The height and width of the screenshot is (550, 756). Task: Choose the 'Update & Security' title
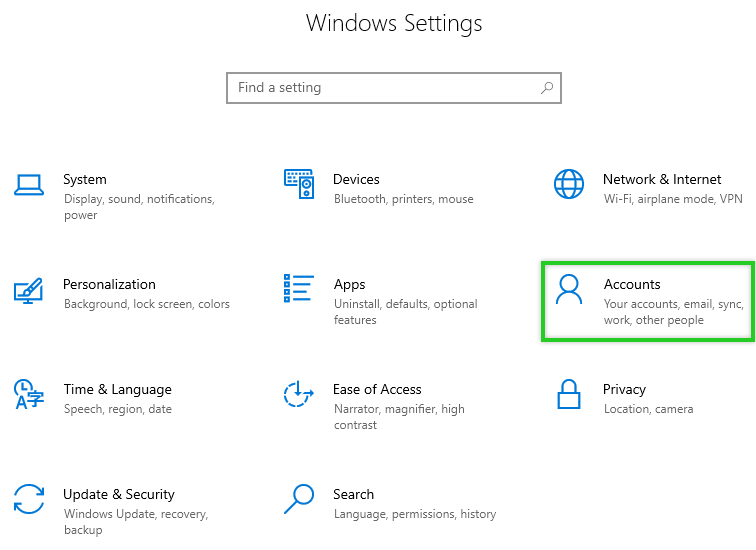click(118, 495)
